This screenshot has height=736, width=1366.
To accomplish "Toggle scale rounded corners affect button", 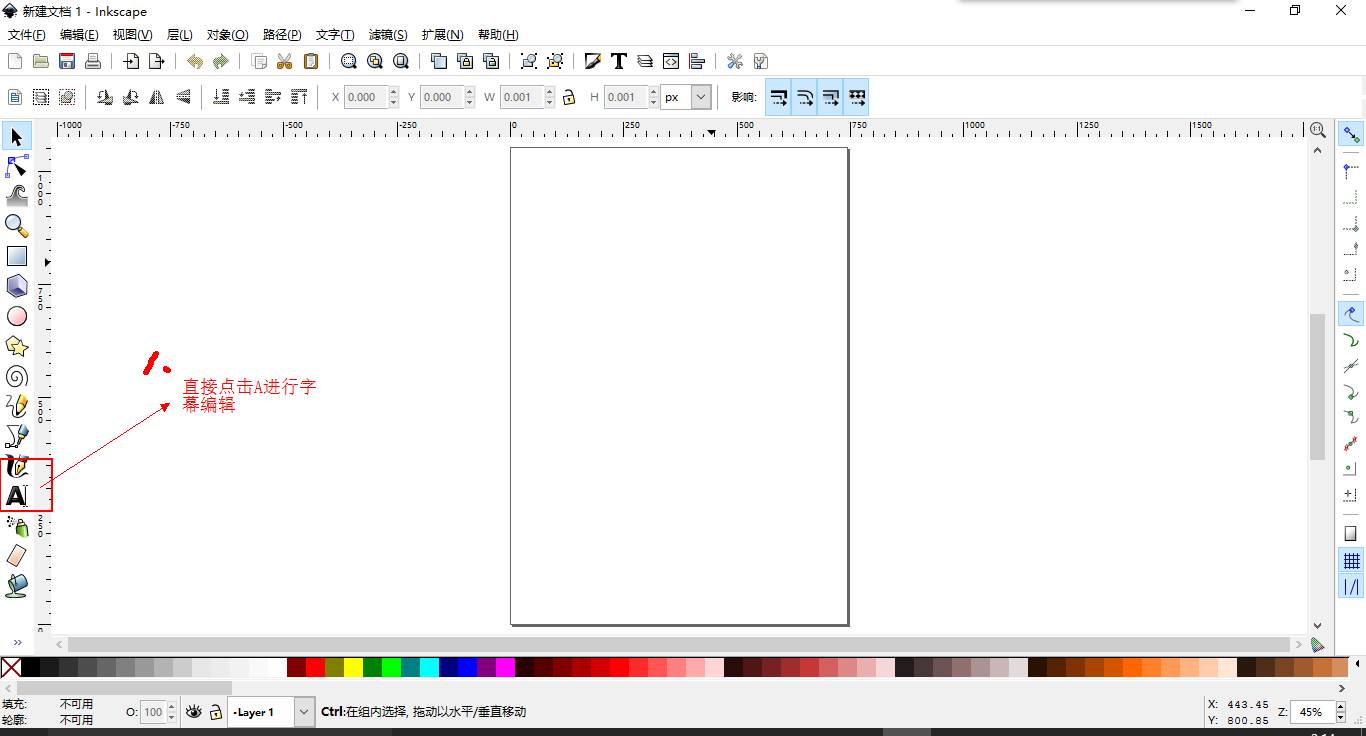I will (804, 97).
